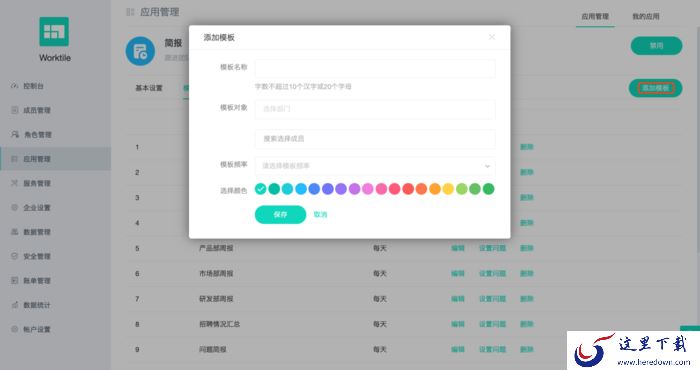Open the 基本设置 tab

pyautogui.click(x=149, y=88)
